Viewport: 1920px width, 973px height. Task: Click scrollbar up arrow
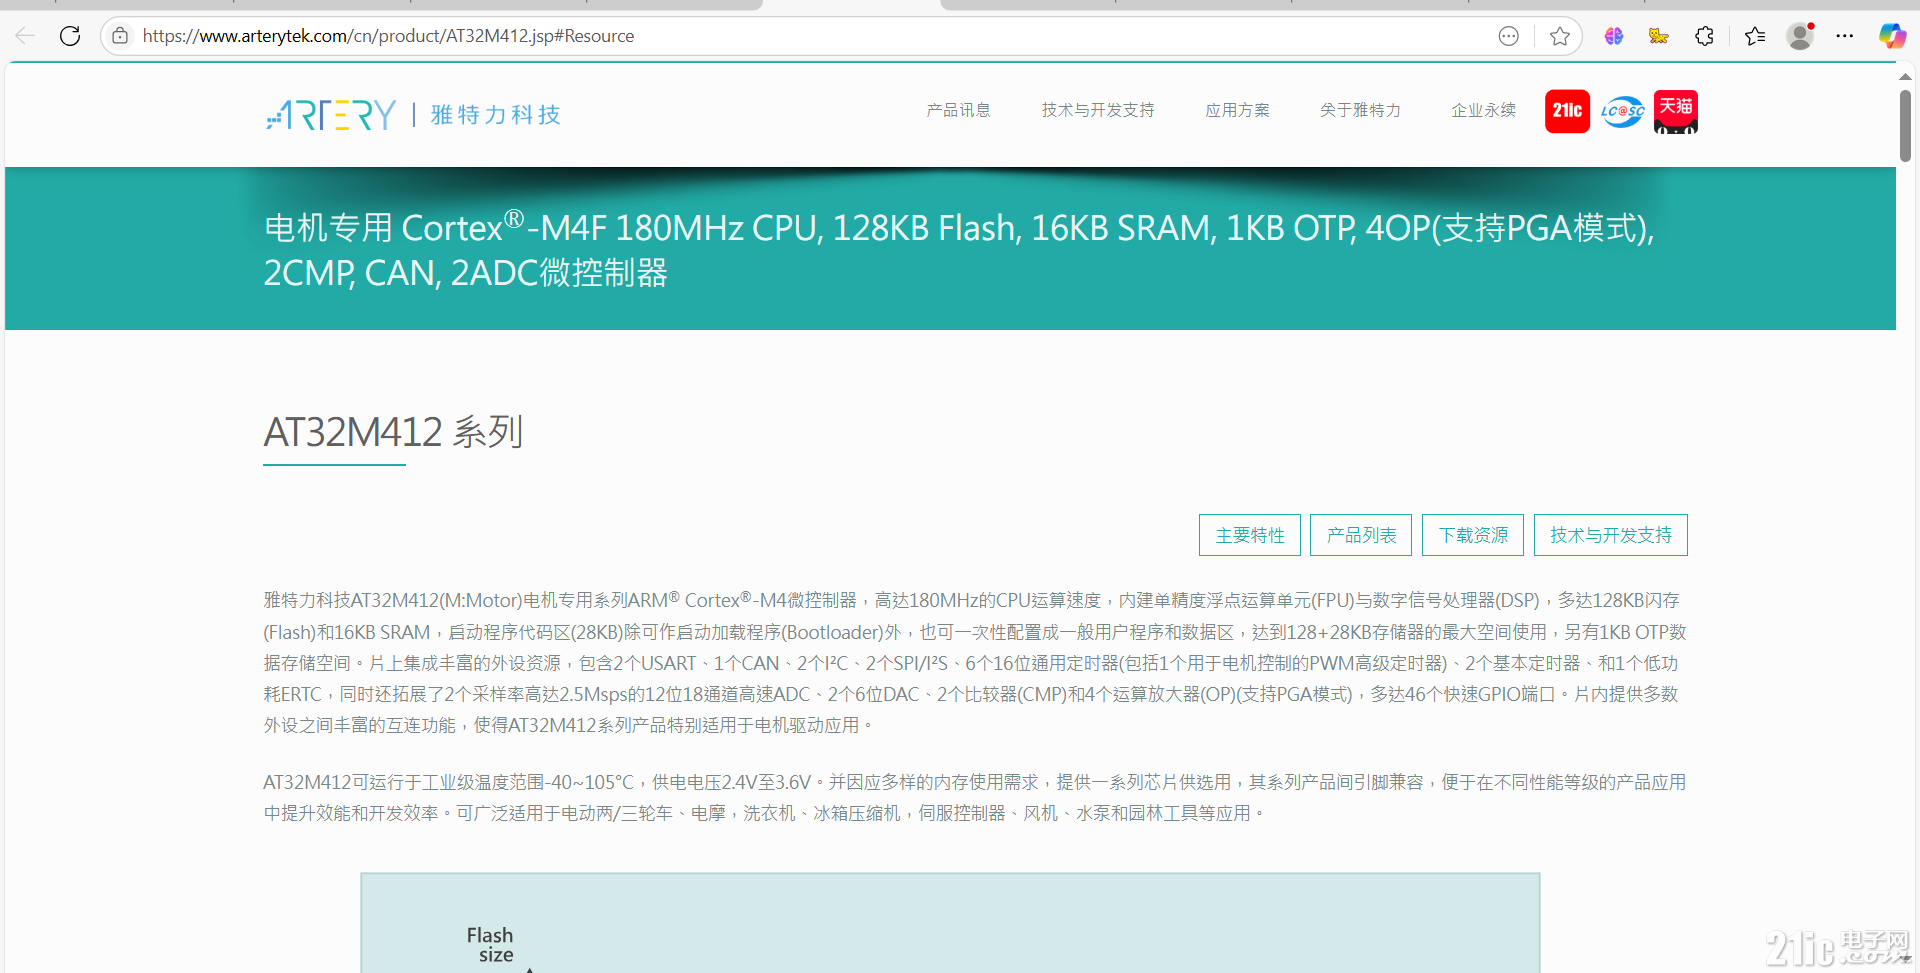pyautogui.click(x=1905, y=76)
